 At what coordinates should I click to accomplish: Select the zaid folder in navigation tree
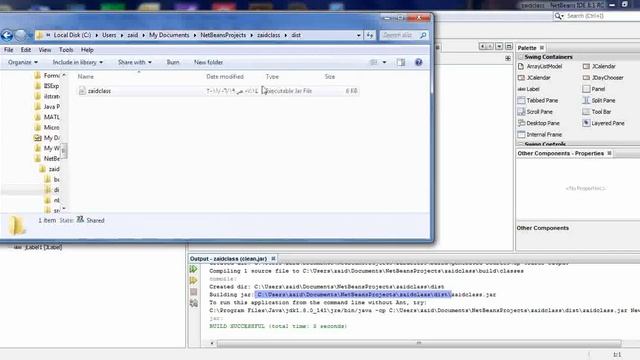click(50, 169)
